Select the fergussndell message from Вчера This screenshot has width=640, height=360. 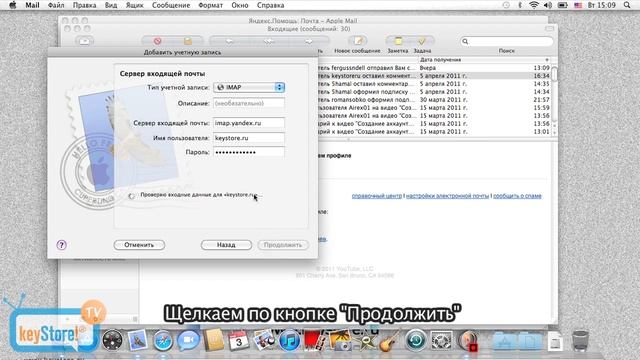(434, 68)
